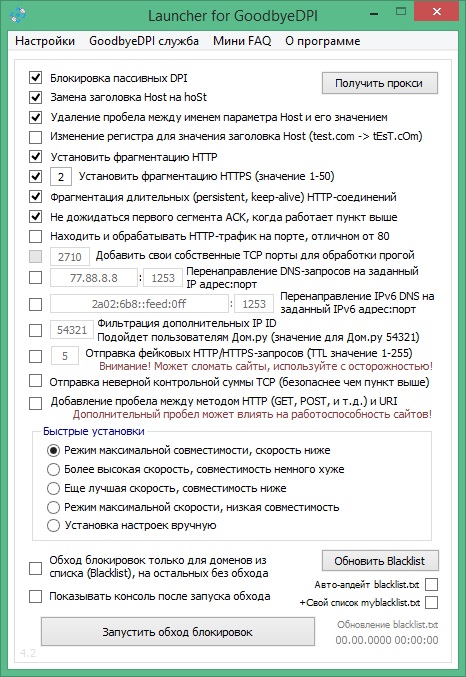The width and height of the screenshot is (466, 677).
Task: Enable Изменение регистра заголовка Host checkbox
Action: [x=35, y=137]
